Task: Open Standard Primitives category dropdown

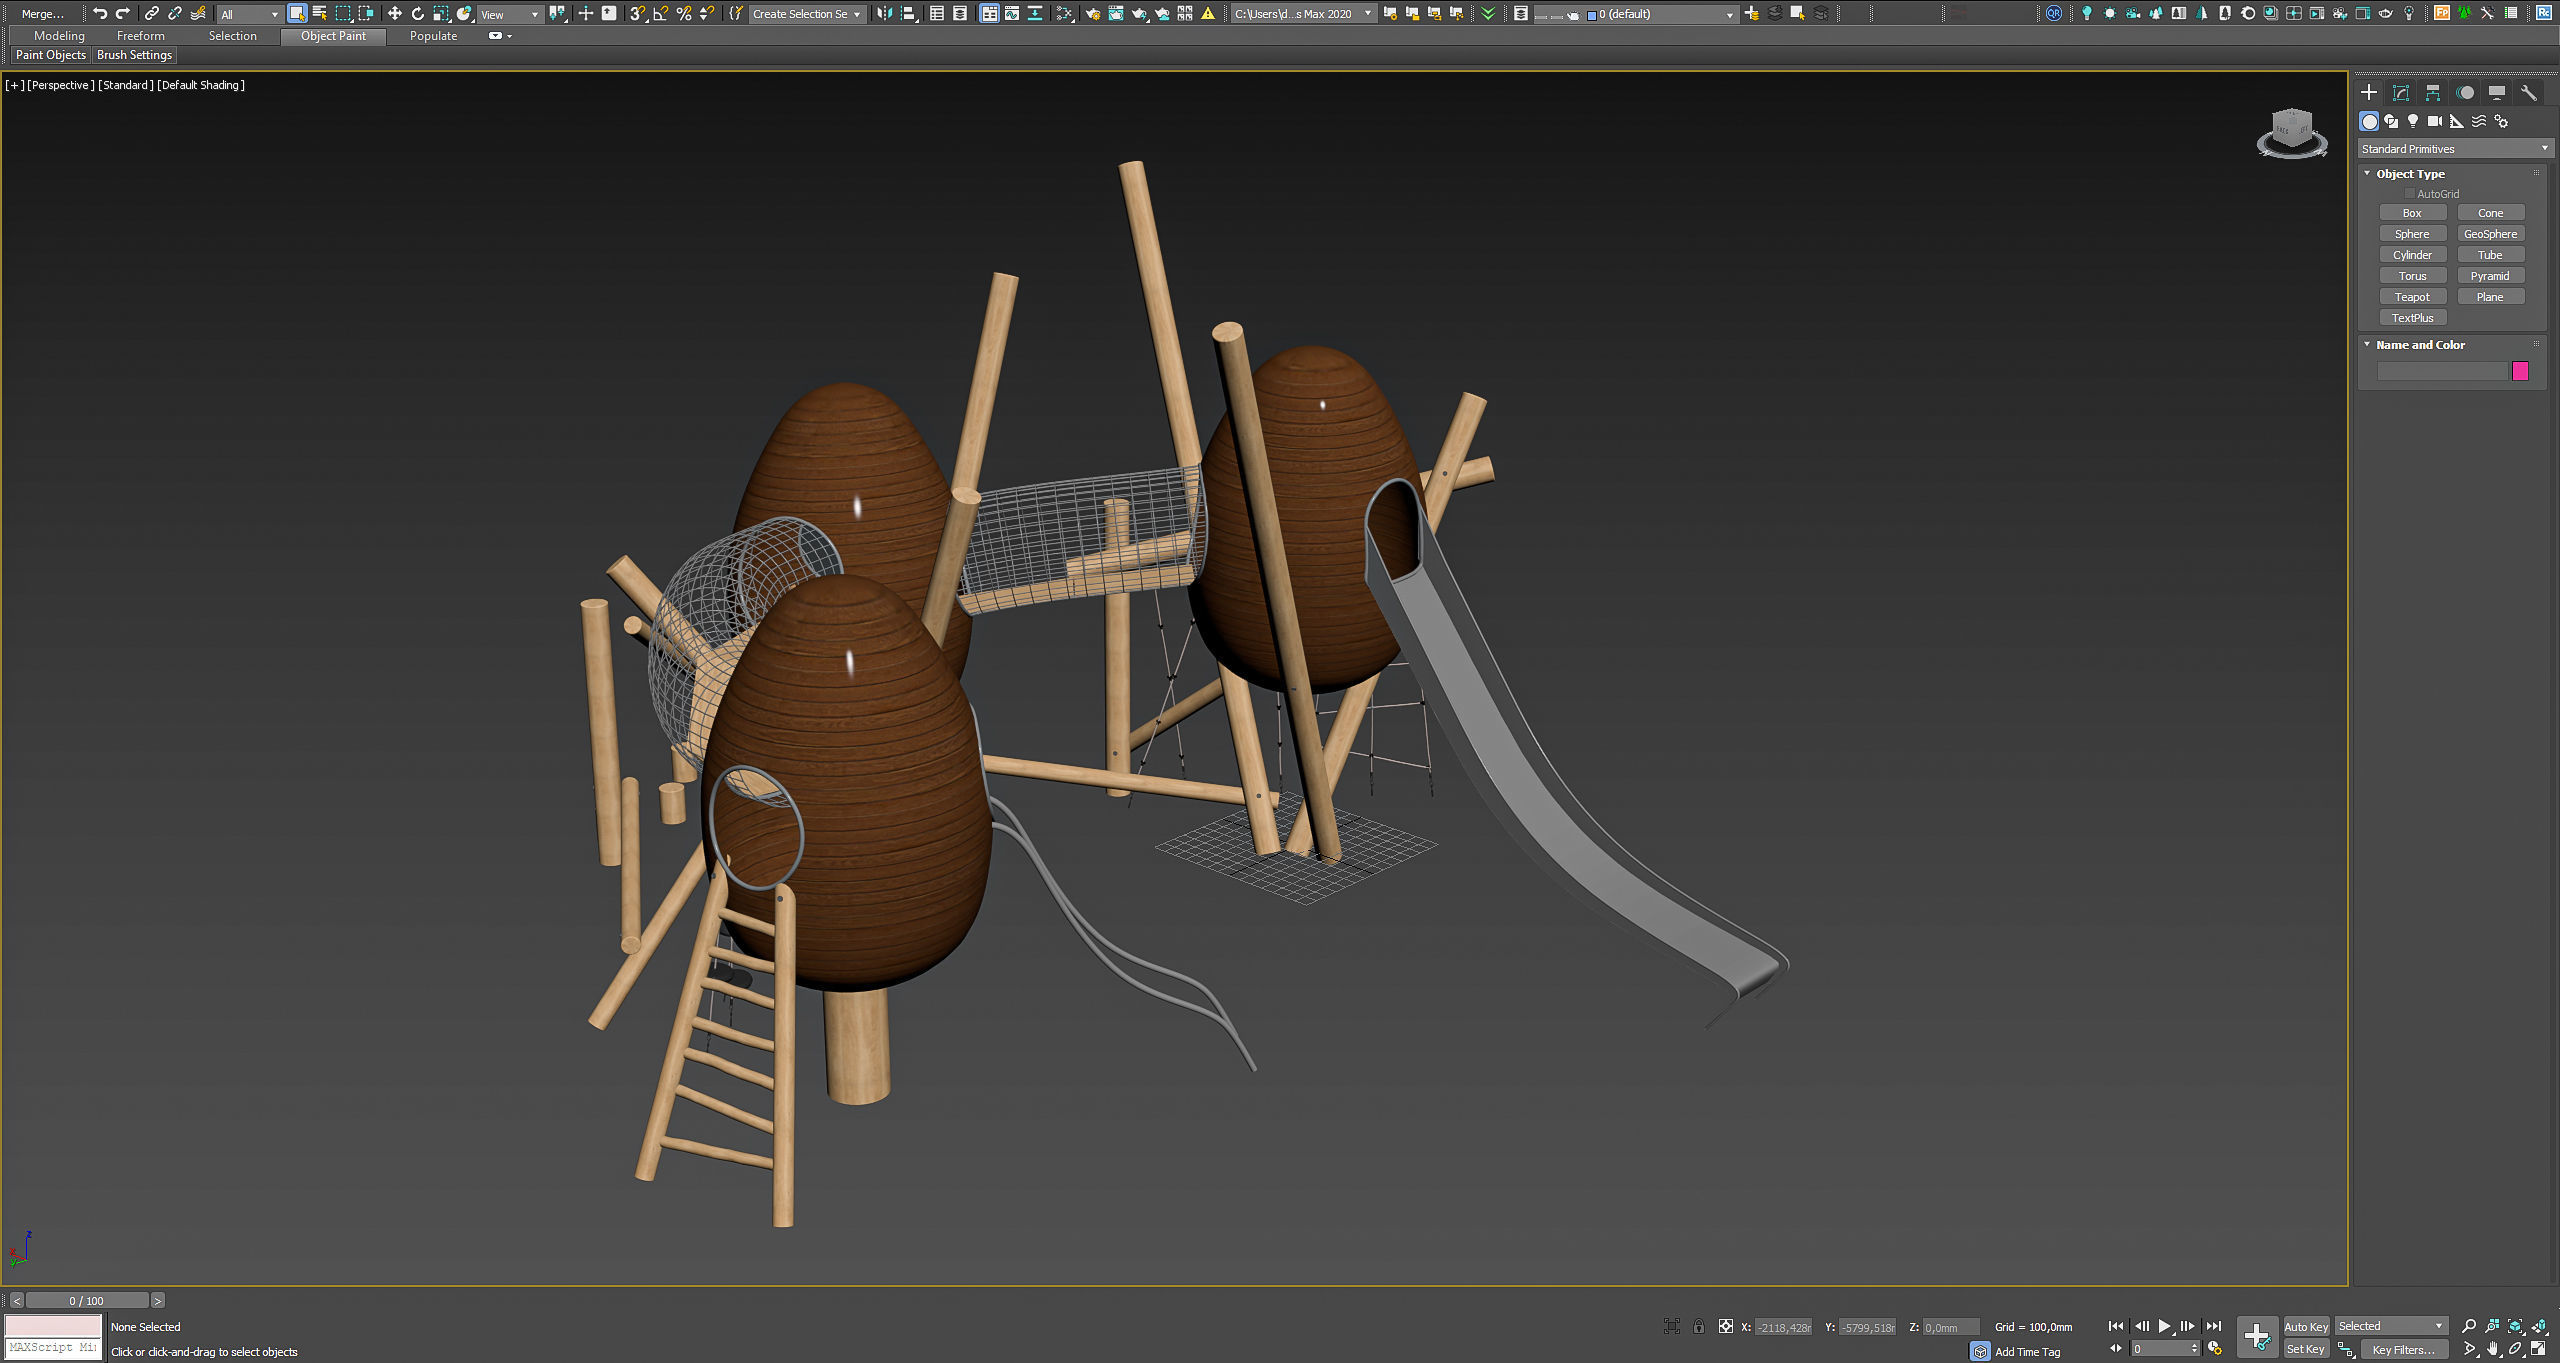Action: 2455,149
